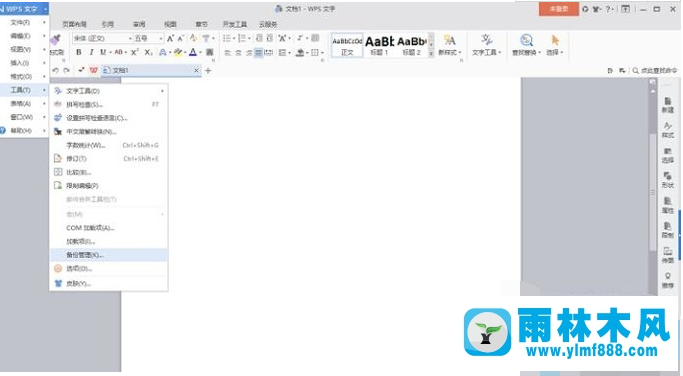Viewport: 683px width, 376px height.
Task: Select 字数统计(W) menu entry
Action: 108,145
